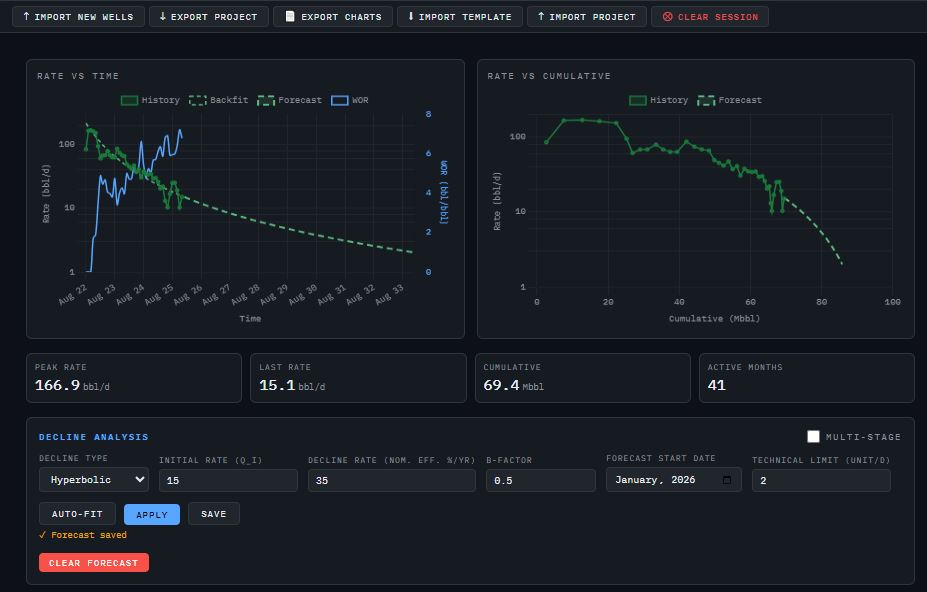Click the B-Factor input field
Screen dimensions: 927x592
(540, 480)
